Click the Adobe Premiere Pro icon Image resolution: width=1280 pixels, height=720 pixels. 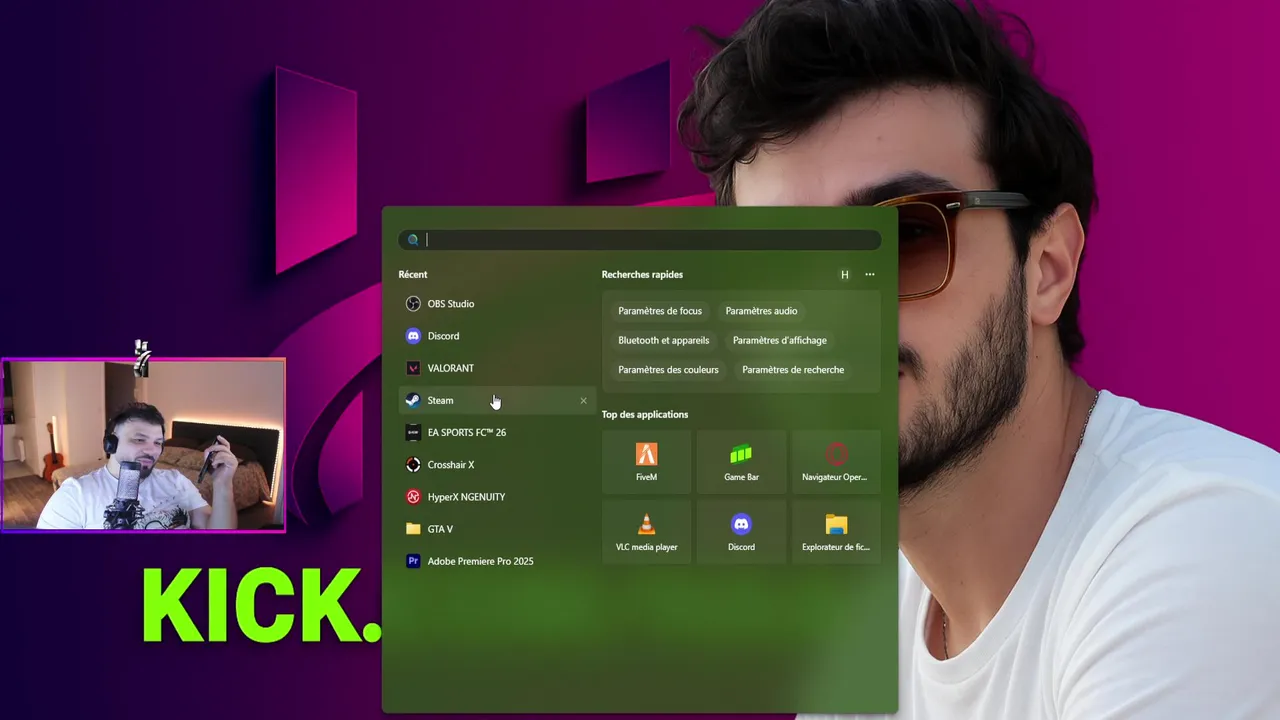point(413,561)
